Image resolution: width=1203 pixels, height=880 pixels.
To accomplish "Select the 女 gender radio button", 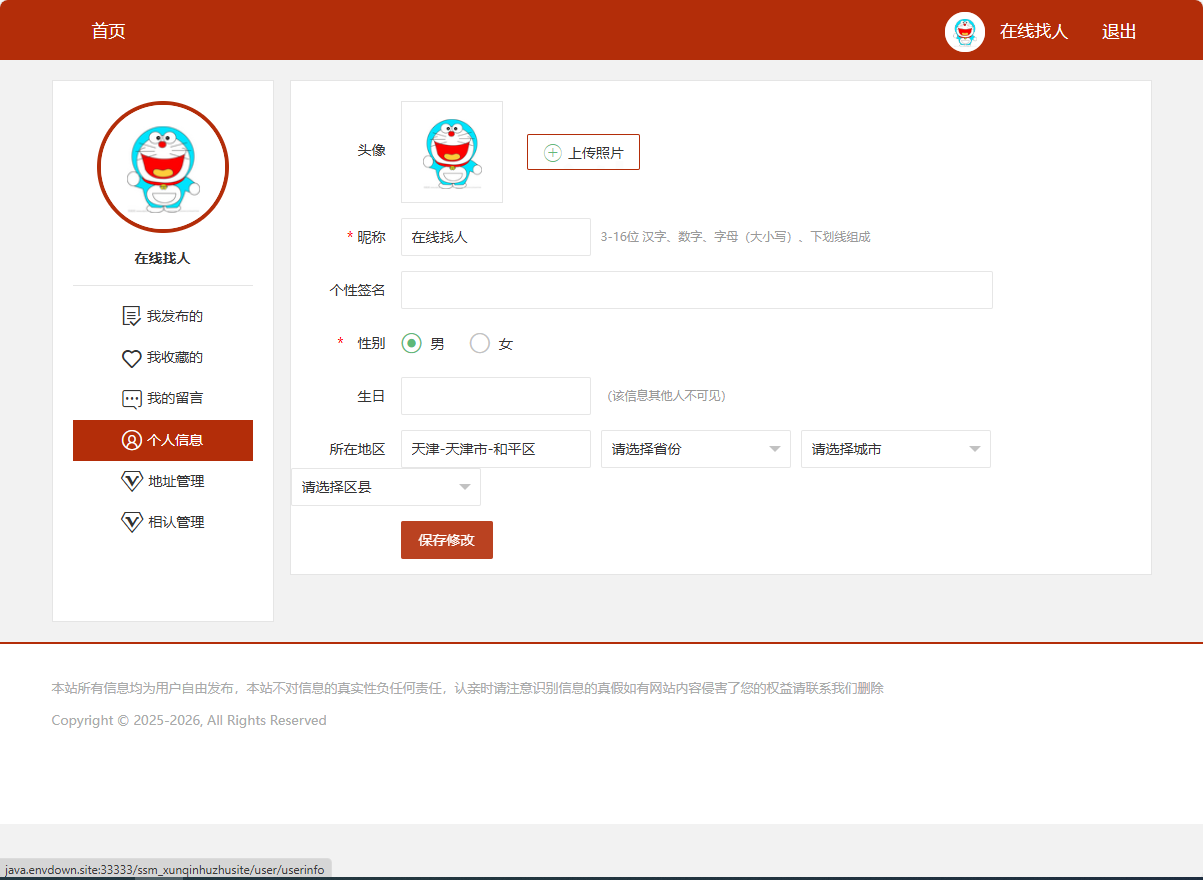I will (x=479, y=342).
